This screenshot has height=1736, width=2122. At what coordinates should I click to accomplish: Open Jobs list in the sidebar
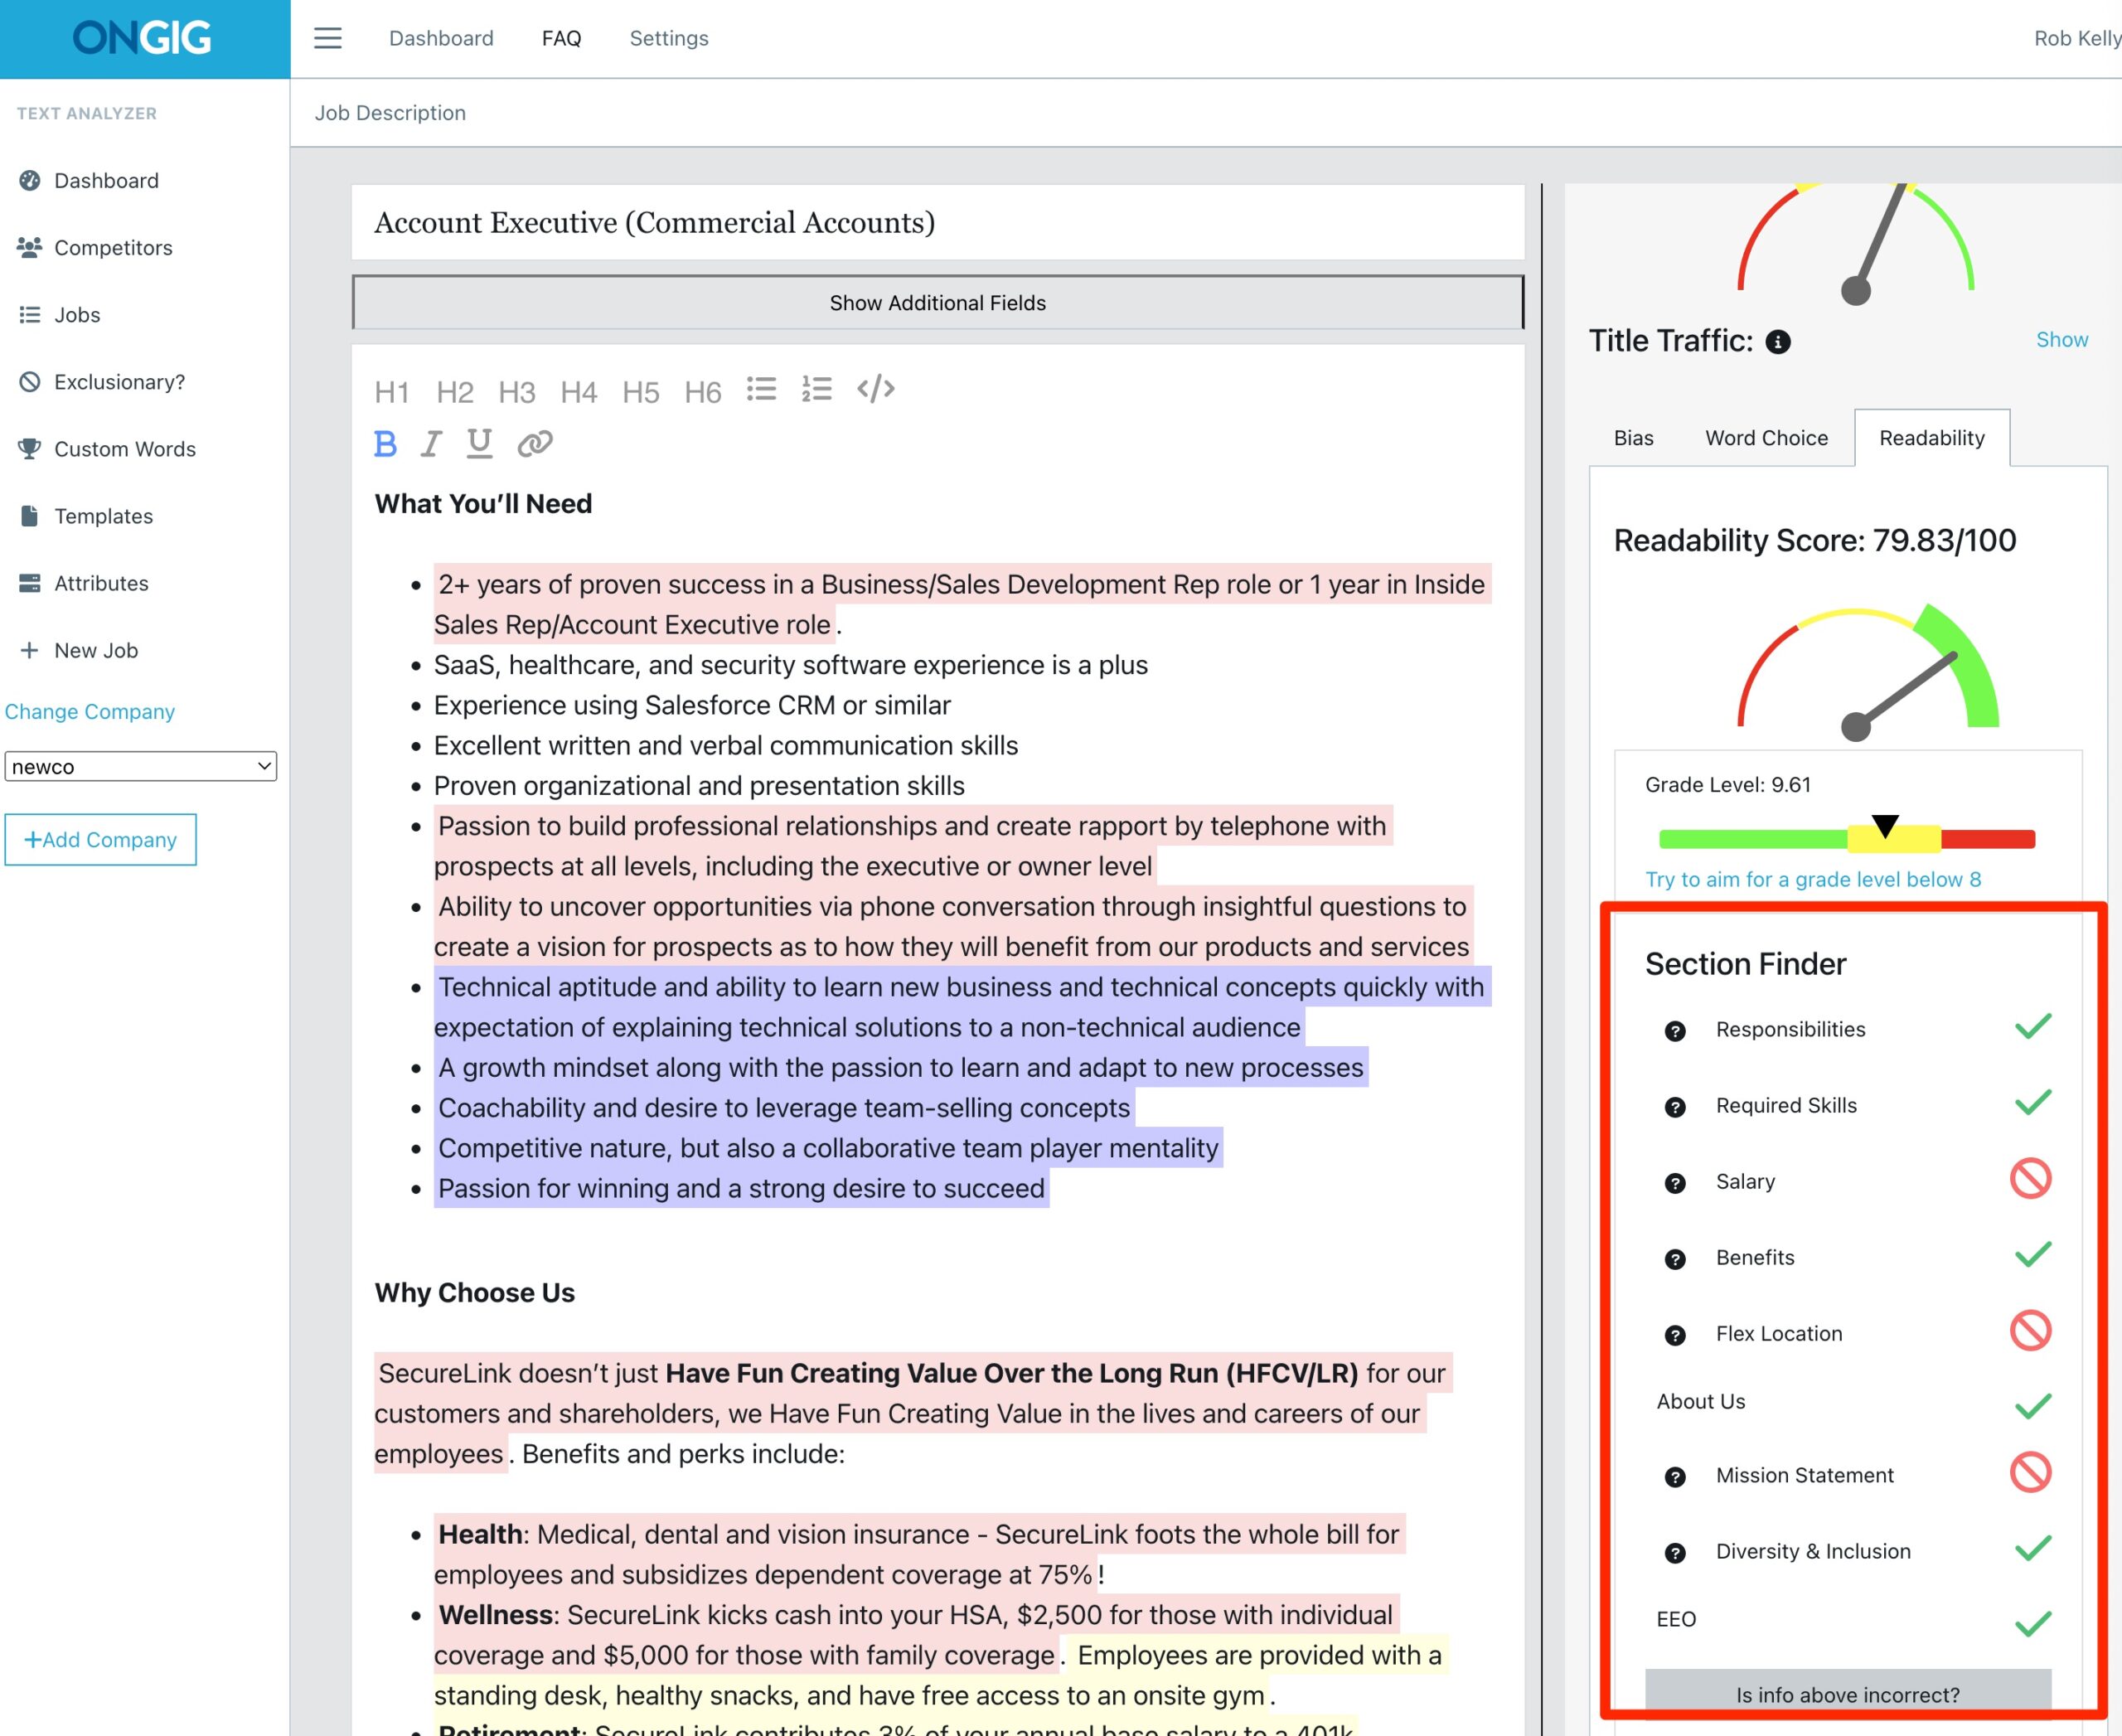pyautogui.click(x=77, y=315)
